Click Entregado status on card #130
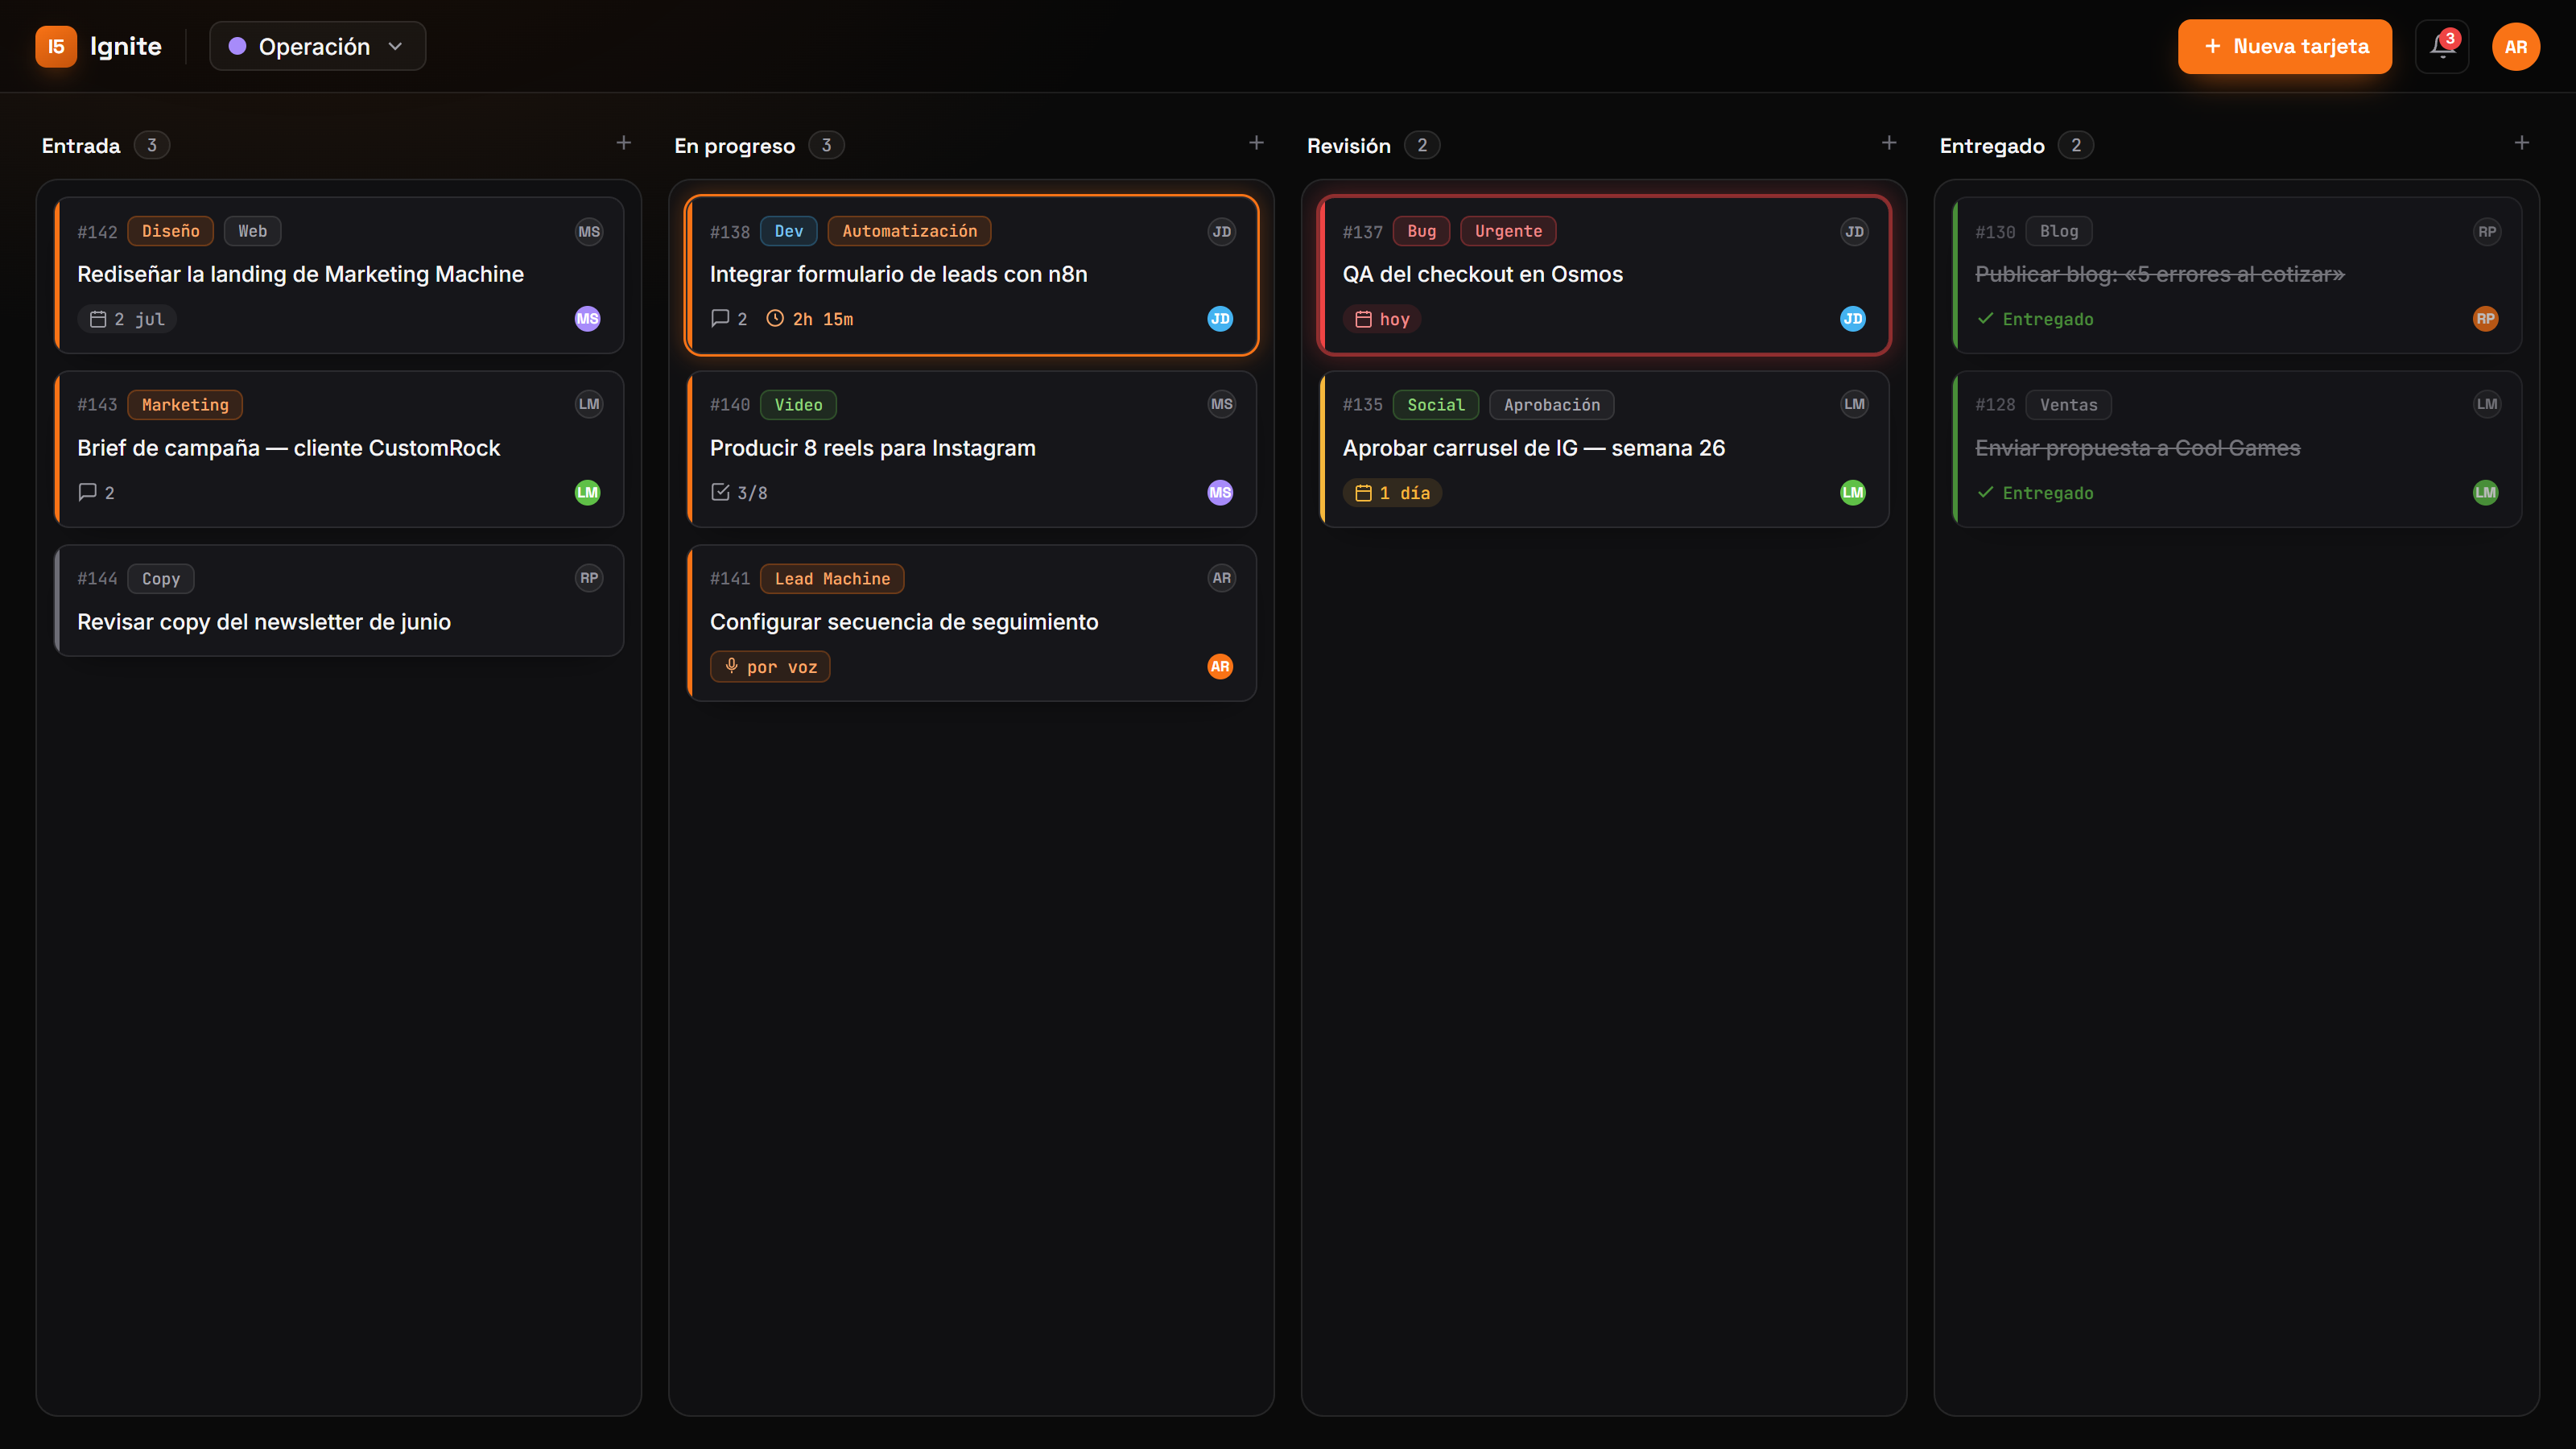The width and height of the screenshot is (2576, 1449). click(2035, 319)
